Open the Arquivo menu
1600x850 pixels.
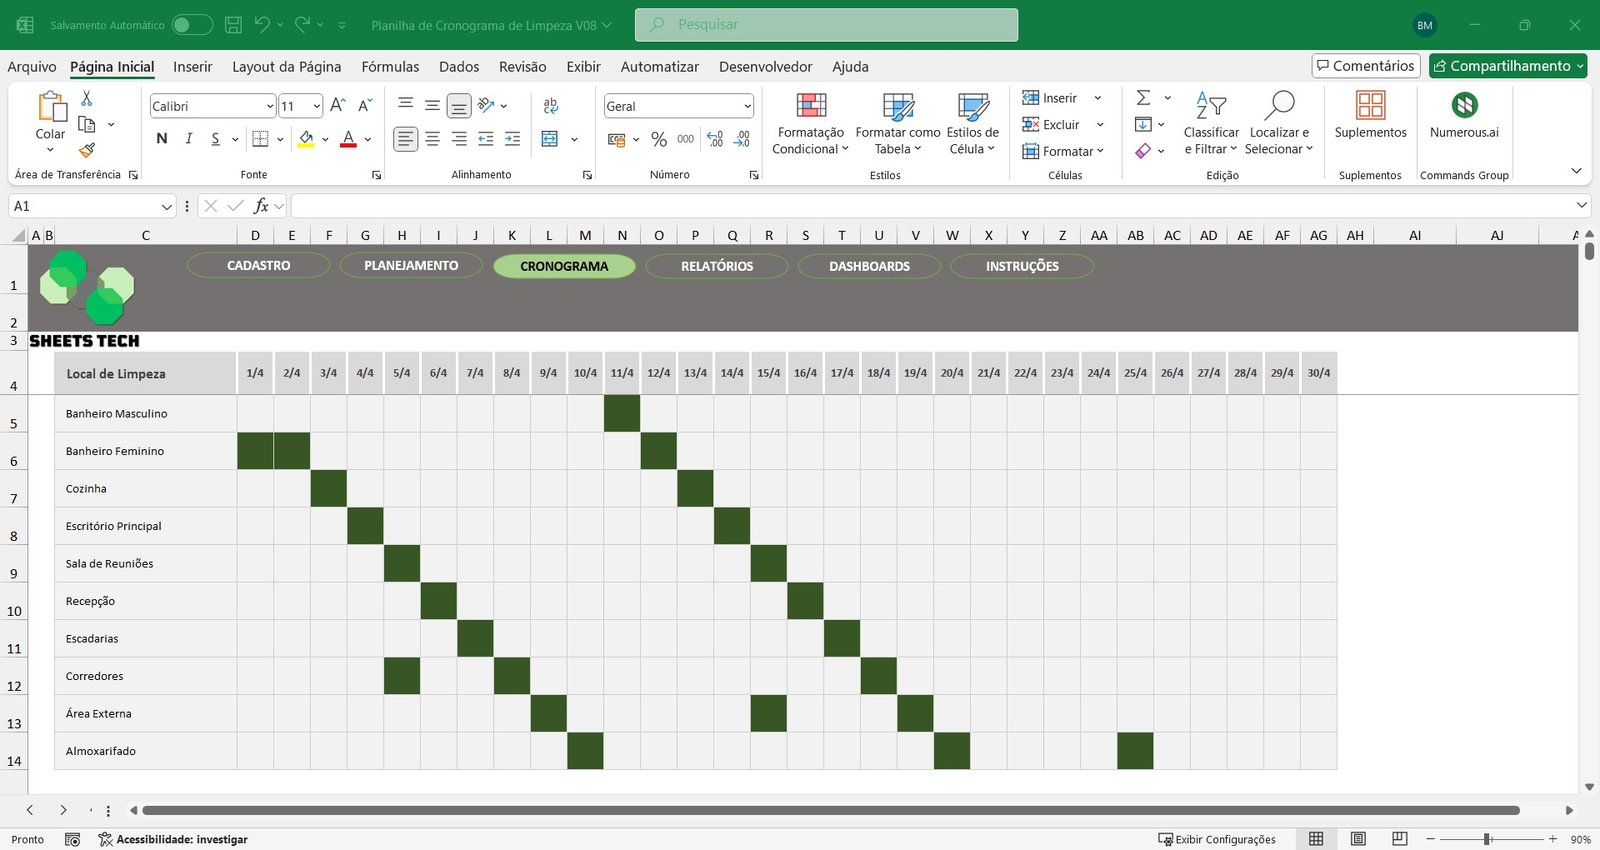pyautogui.click(x=32, y=67)
